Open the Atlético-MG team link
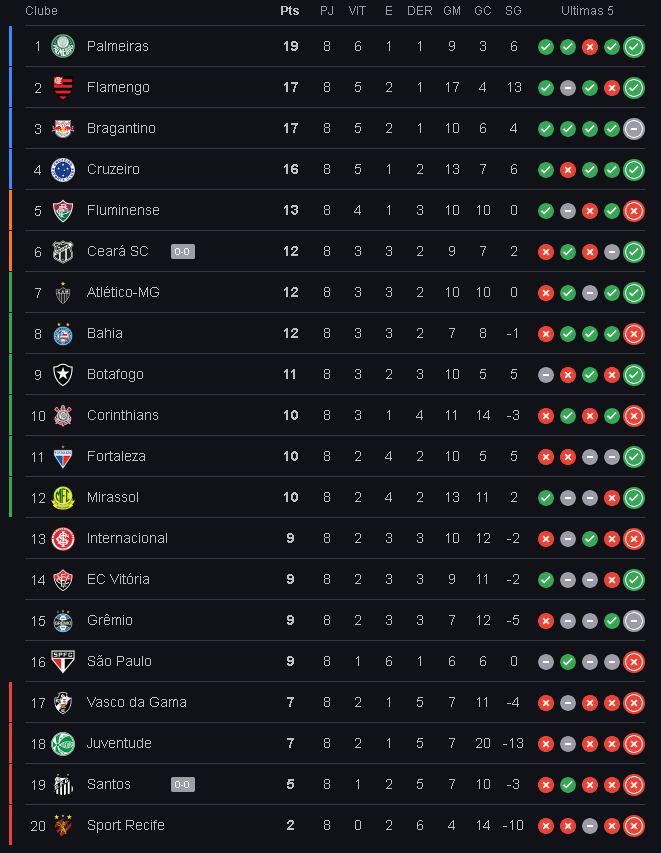The width and height of the screenshot is (661, 853). coord(123,293)
